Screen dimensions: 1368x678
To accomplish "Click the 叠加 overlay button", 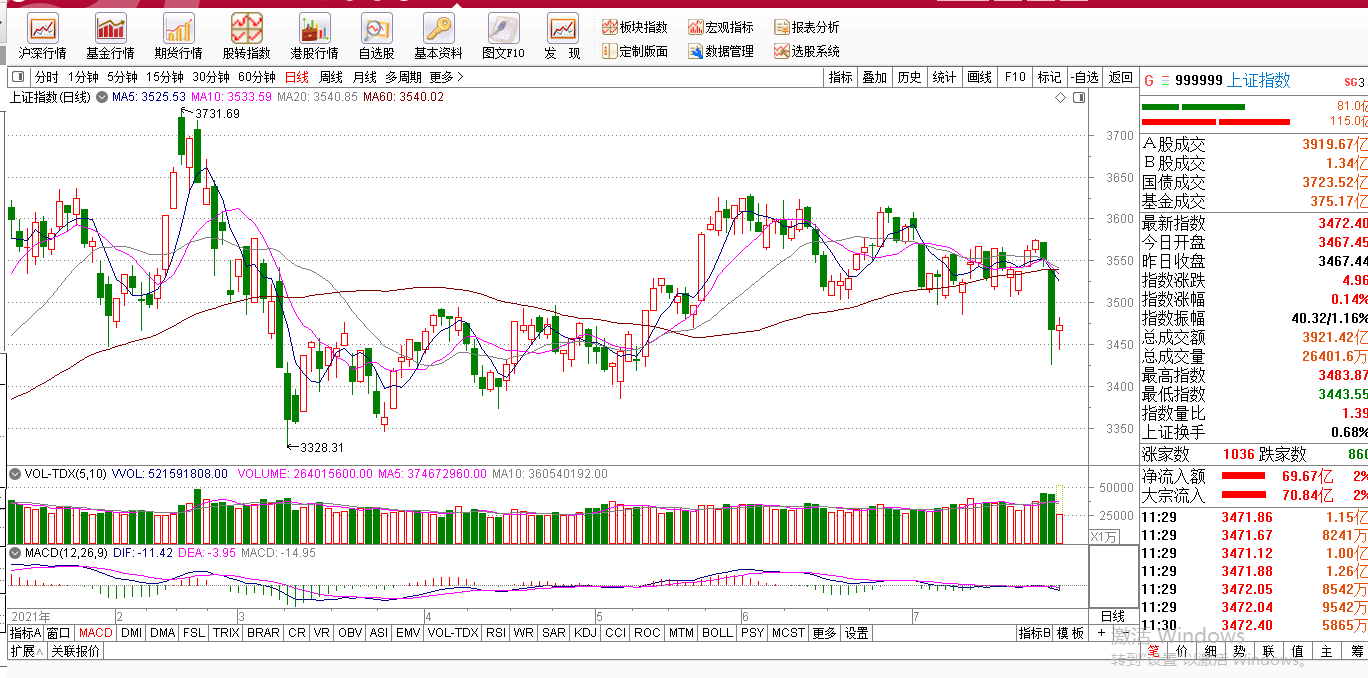I will (874, 77).
